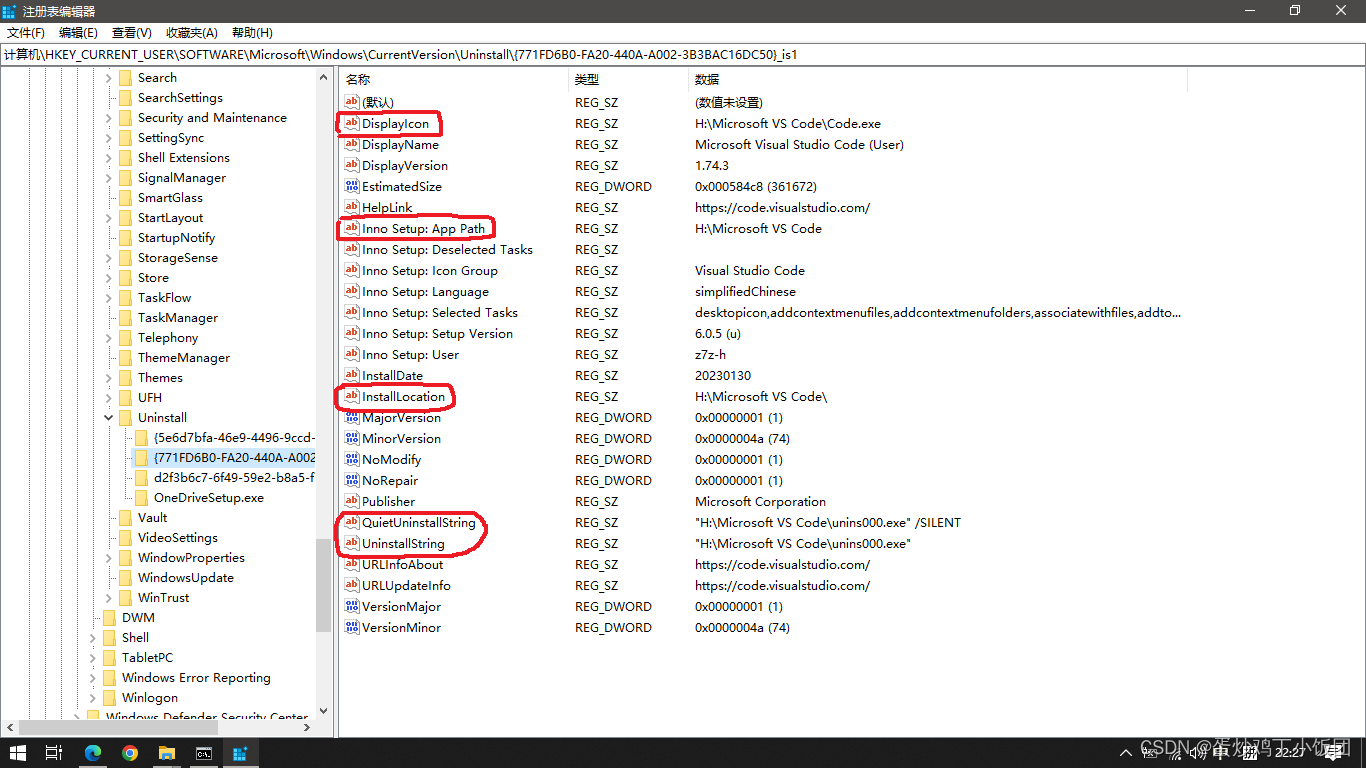Click the folder icon beside TaskManager
The width and height of the screenshot is (1366, 768).
pyautogui.click(x=125, y=317)
